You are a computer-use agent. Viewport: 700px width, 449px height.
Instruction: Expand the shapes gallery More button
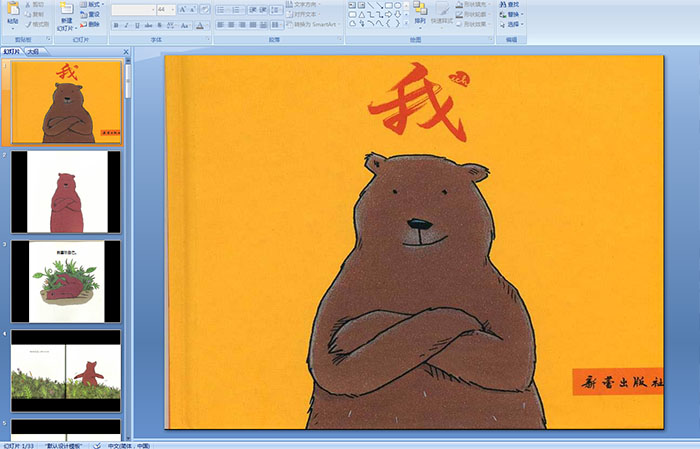[406, 24]
